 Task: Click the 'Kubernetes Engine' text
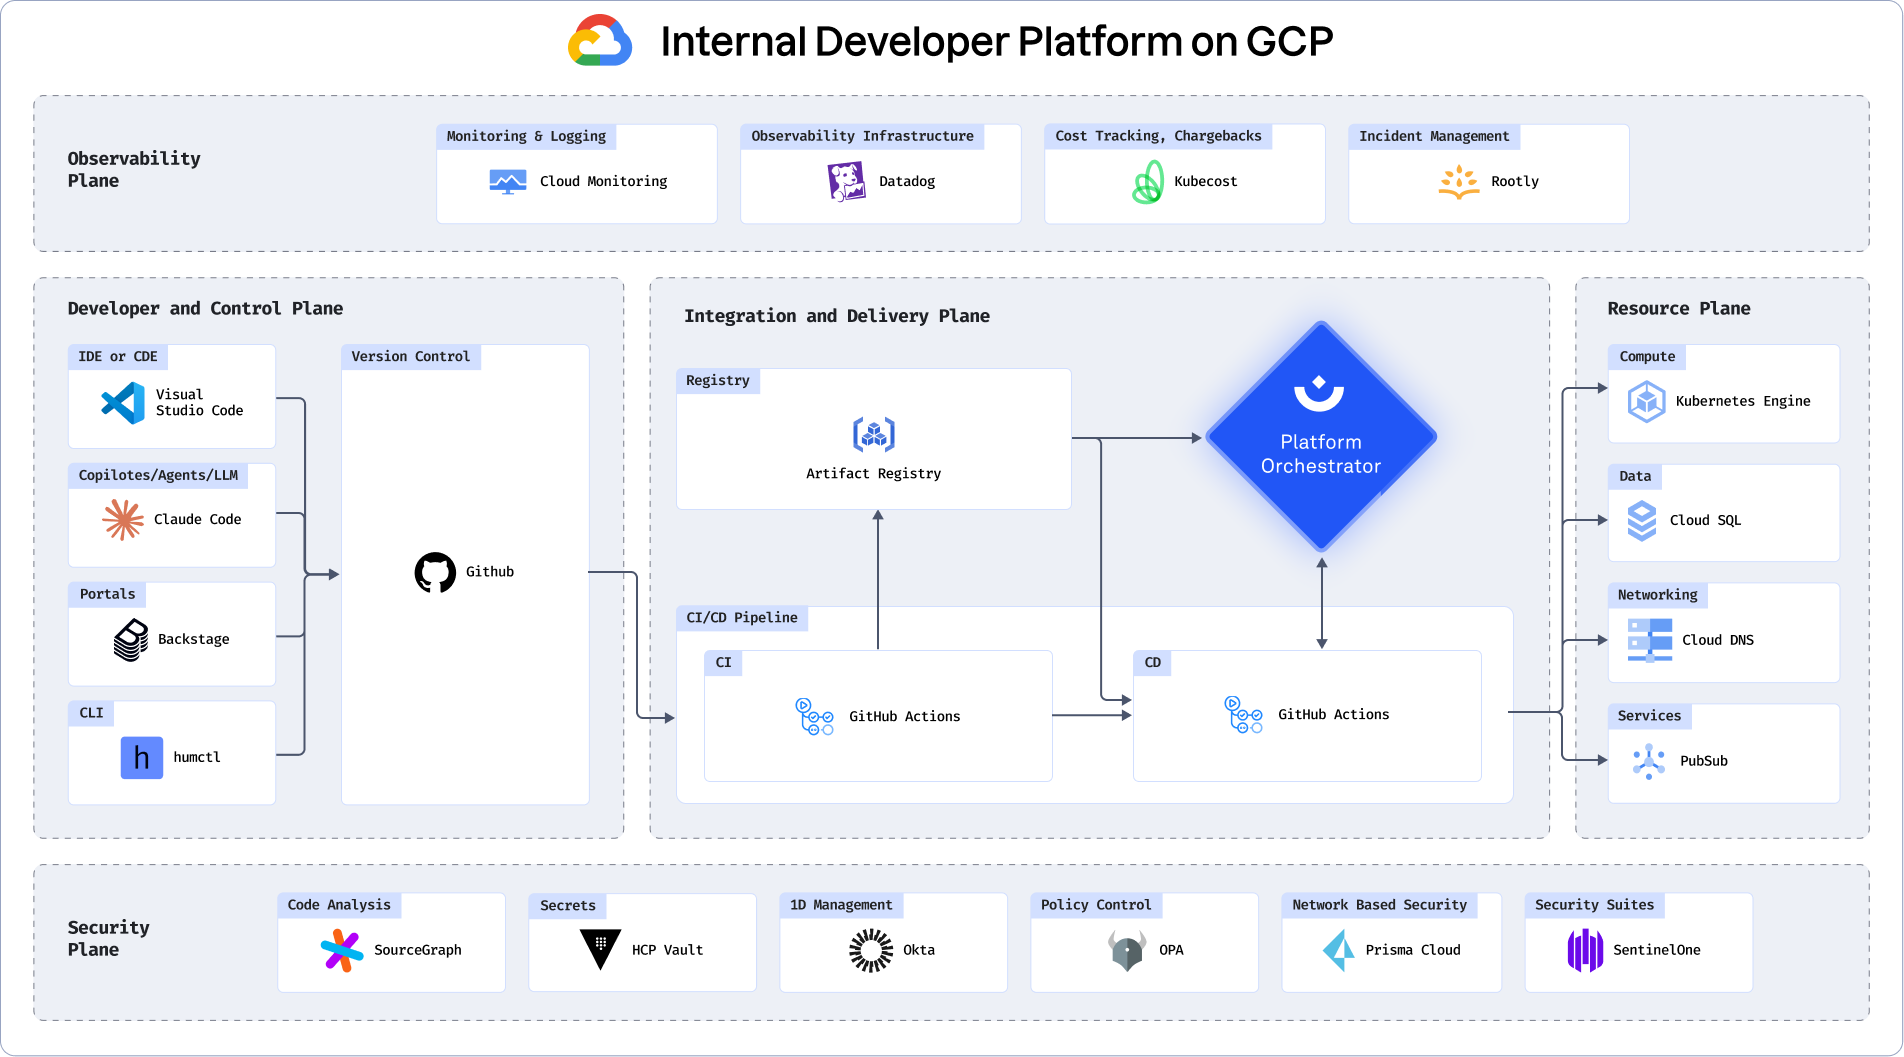pos(1743,402)
